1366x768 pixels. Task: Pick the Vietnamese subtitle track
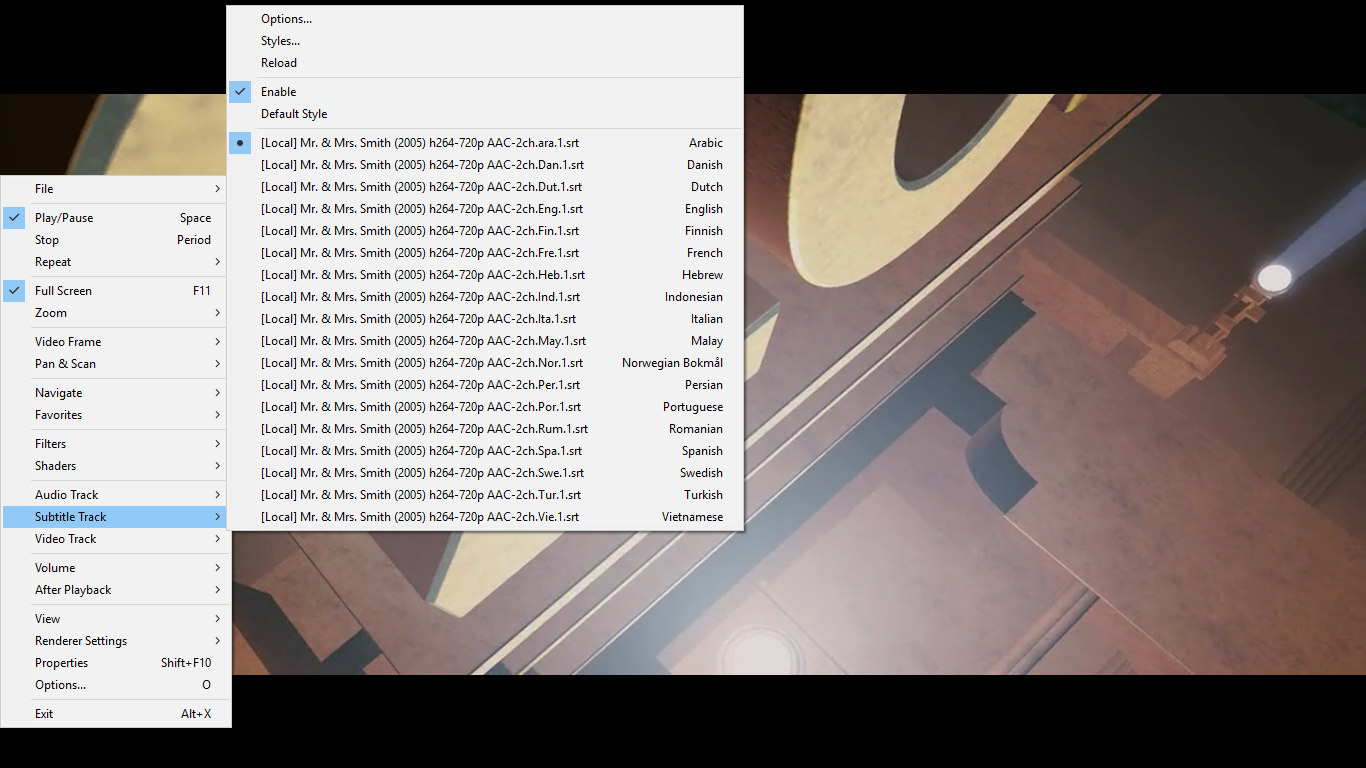[x=485, y=517]
